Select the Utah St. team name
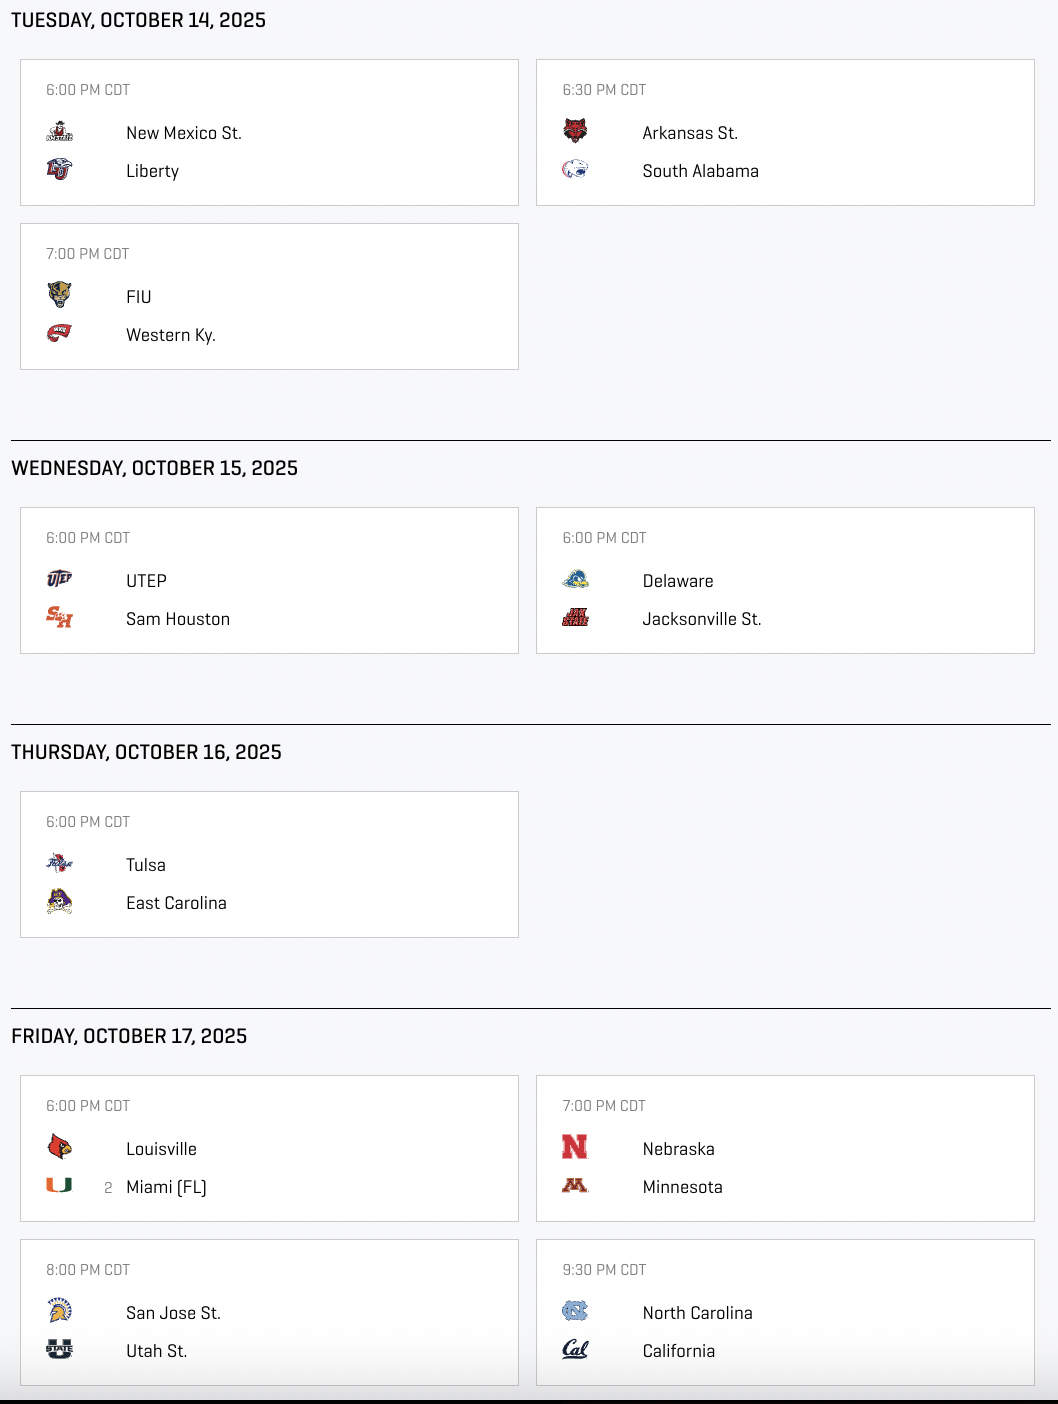This screenshot has height=1404, width=1058. pos(157,1351)
